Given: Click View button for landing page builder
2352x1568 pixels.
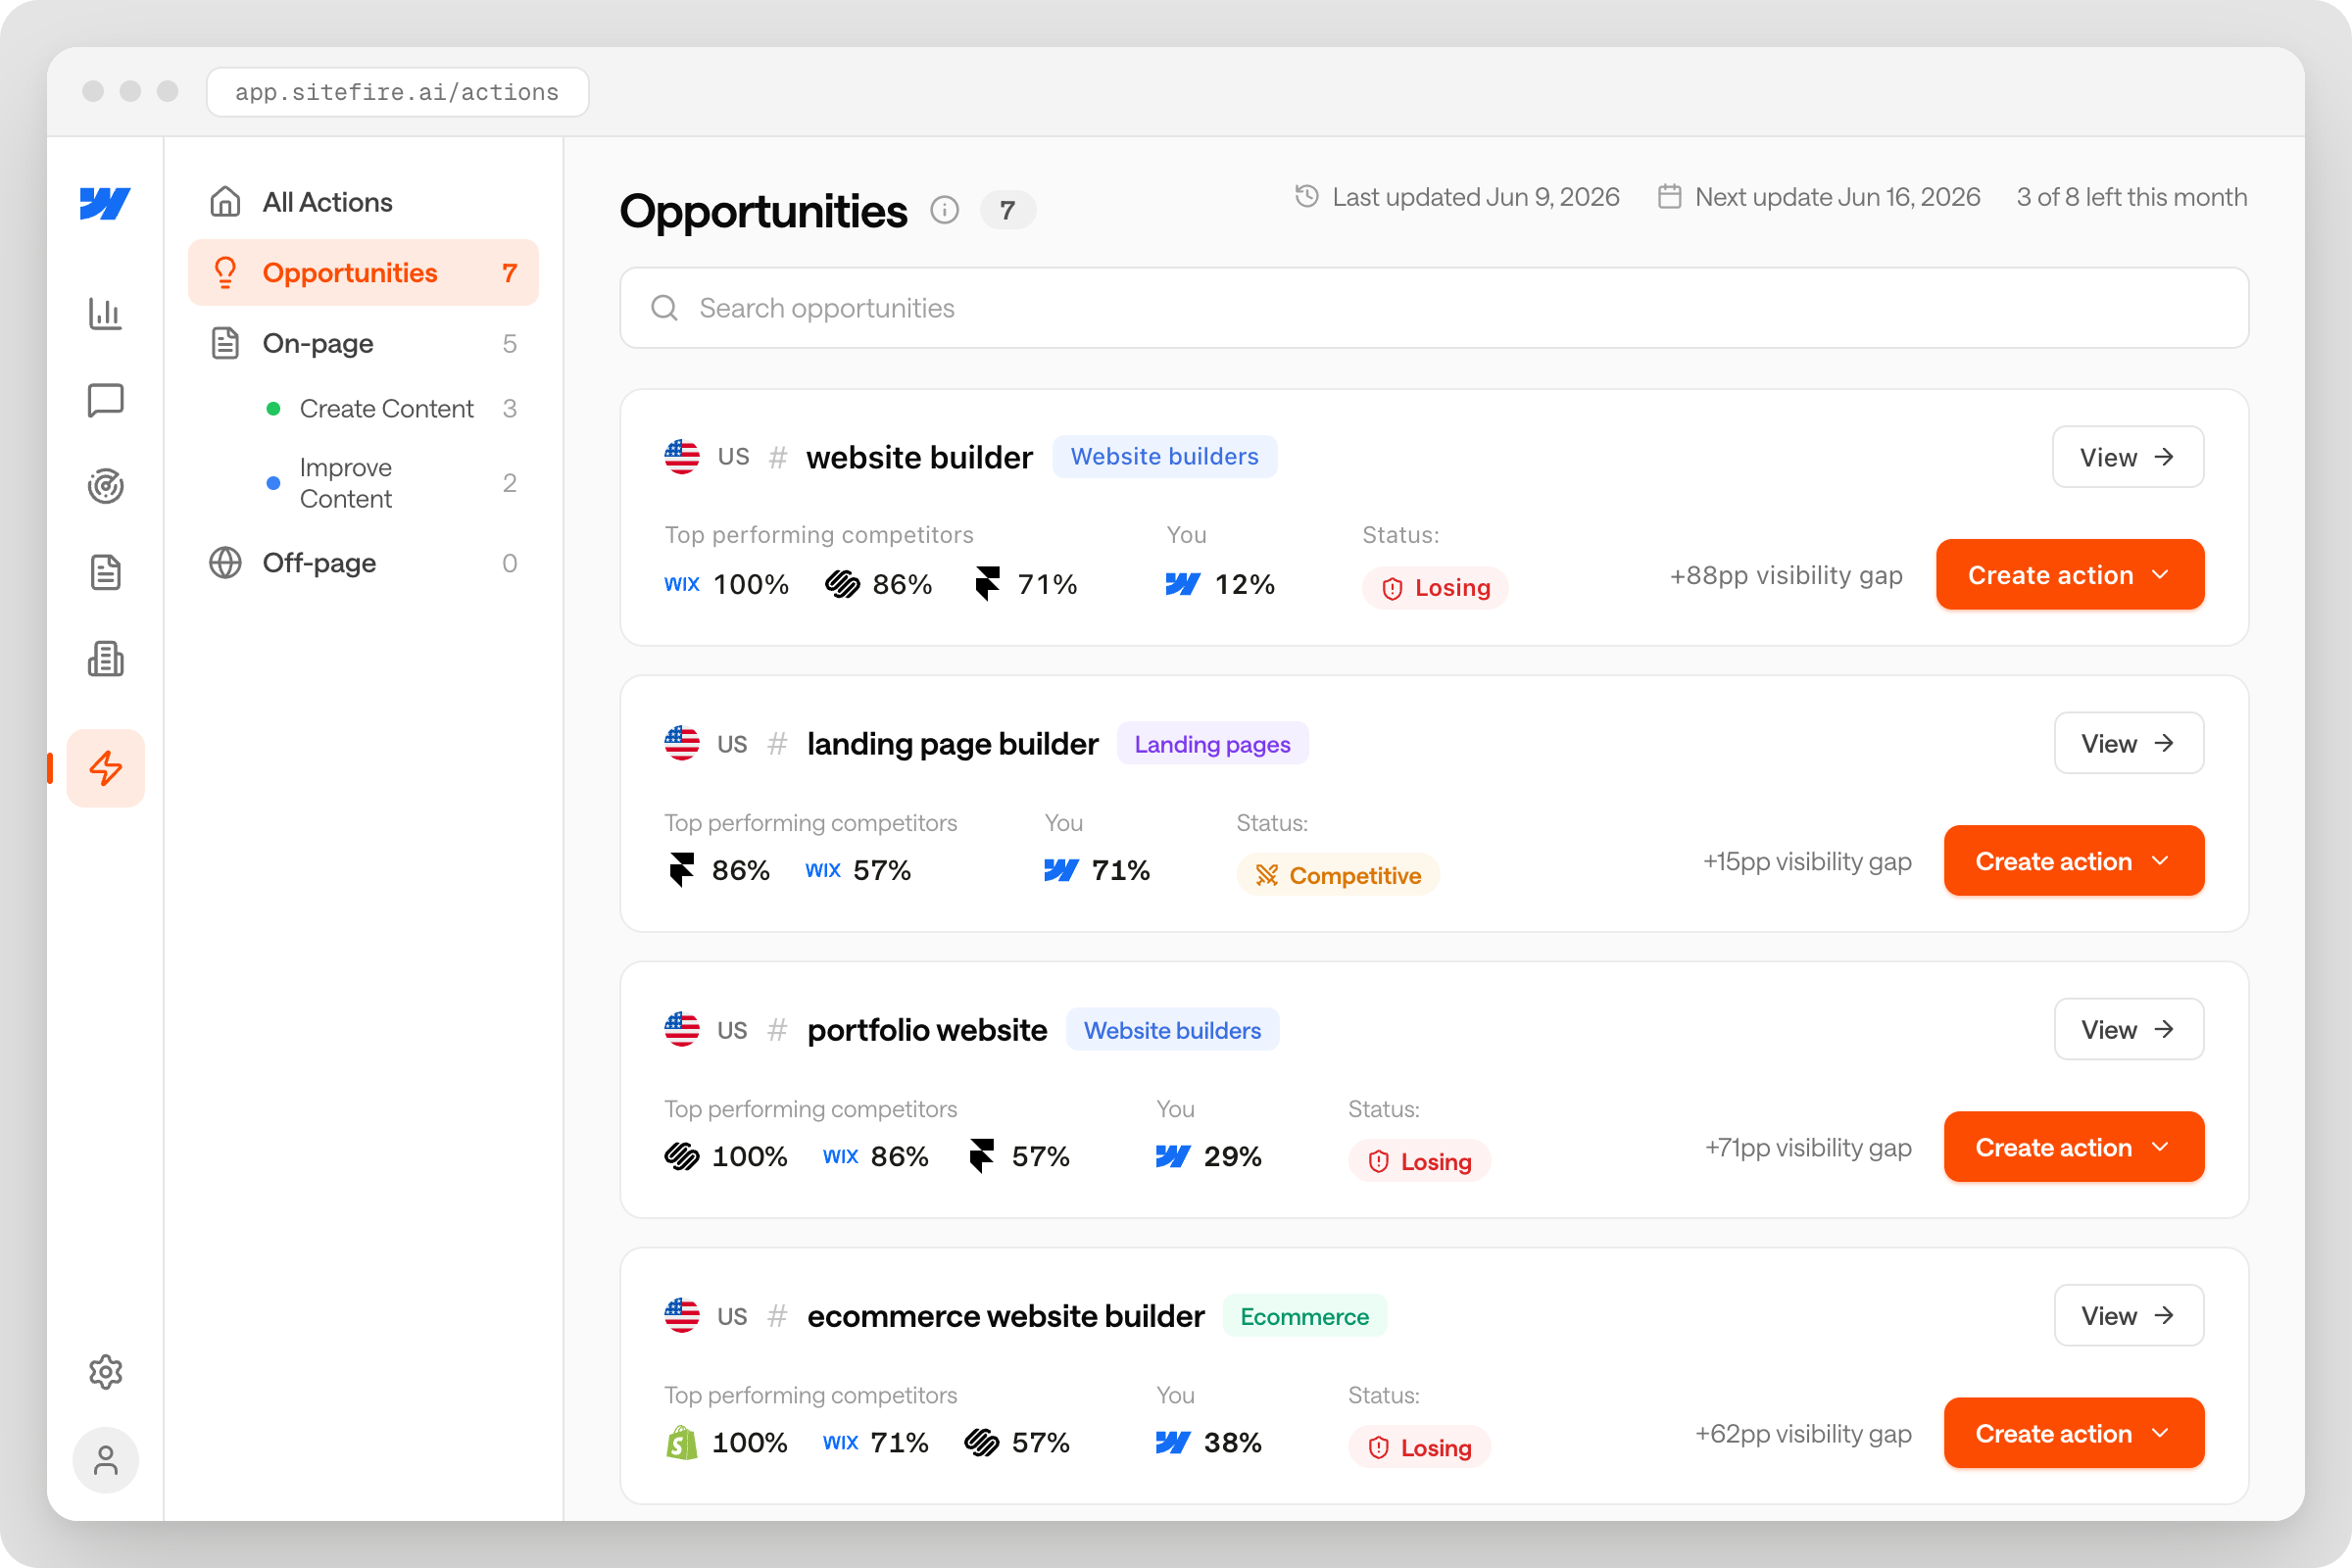Looking at the screenshot, I should click(2129, 743).
